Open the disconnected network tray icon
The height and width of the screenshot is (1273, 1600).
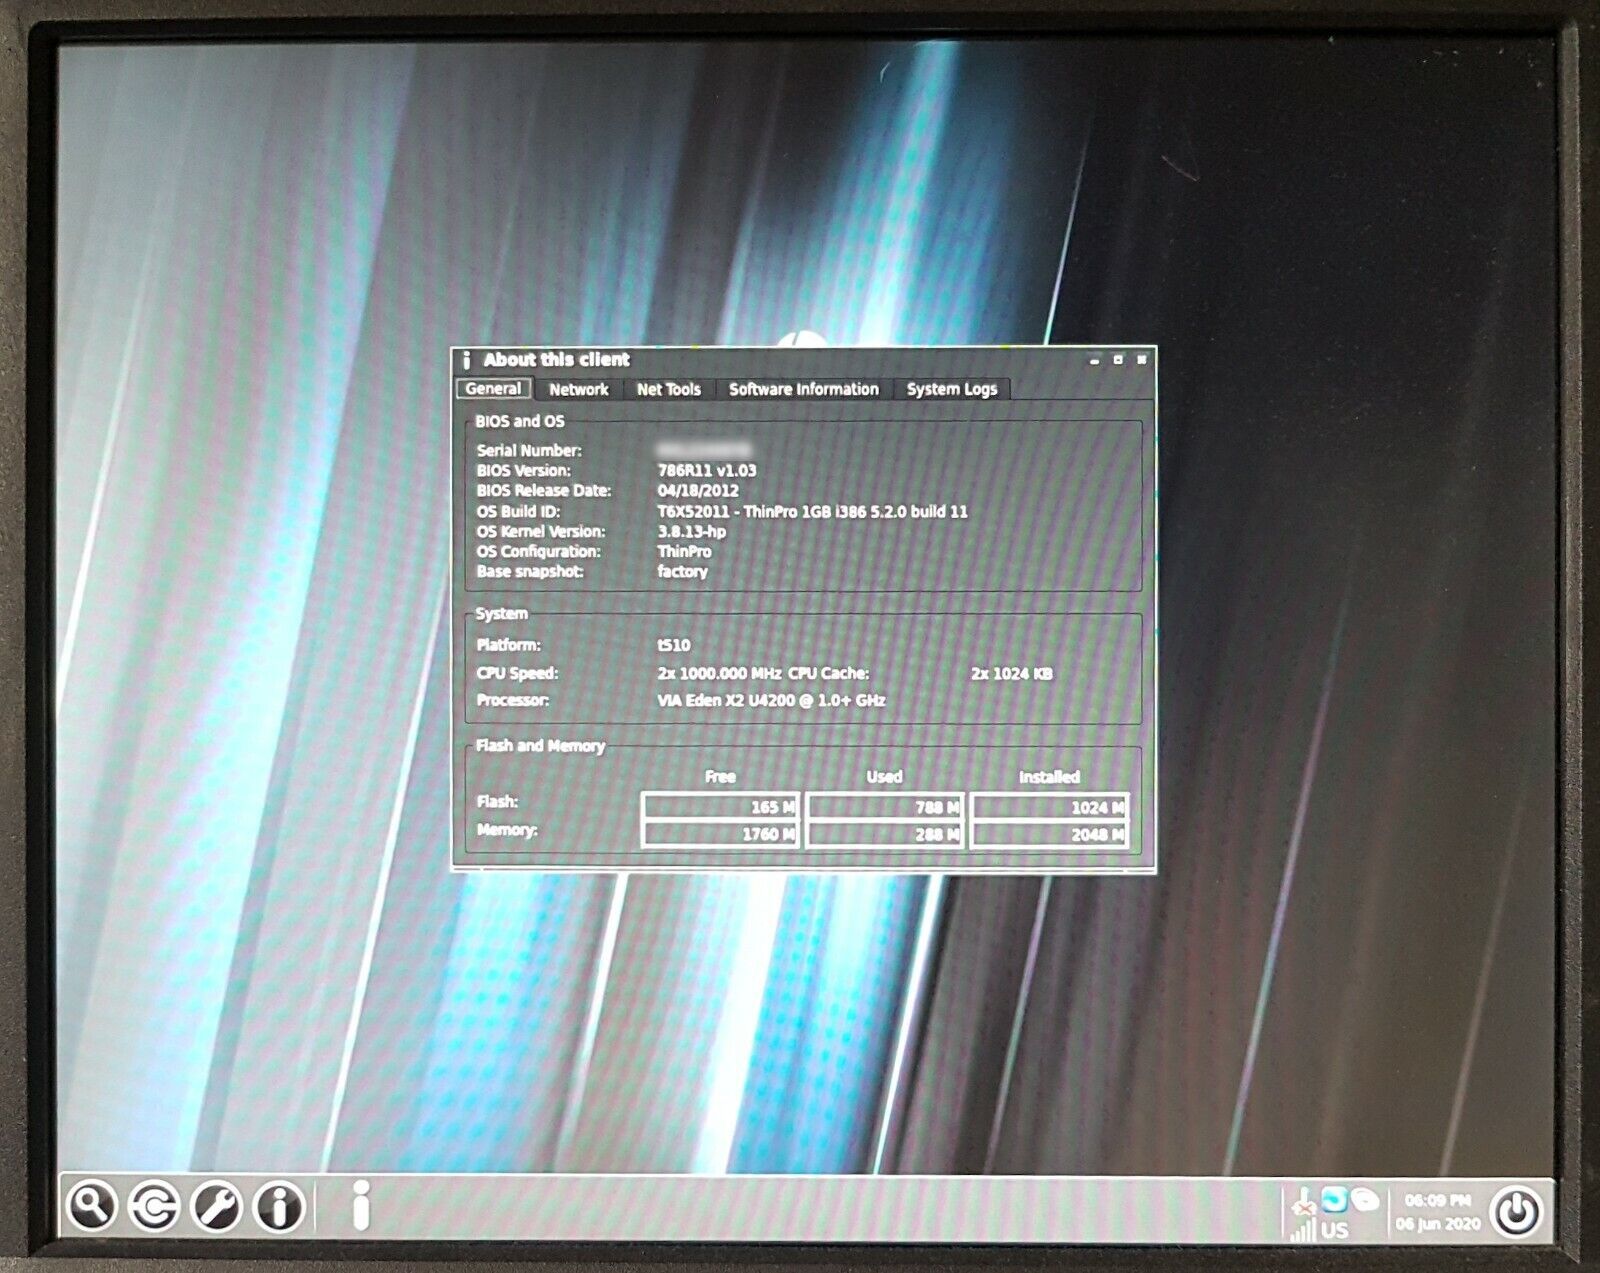pyautogui.click(x=1303, y=1200)
